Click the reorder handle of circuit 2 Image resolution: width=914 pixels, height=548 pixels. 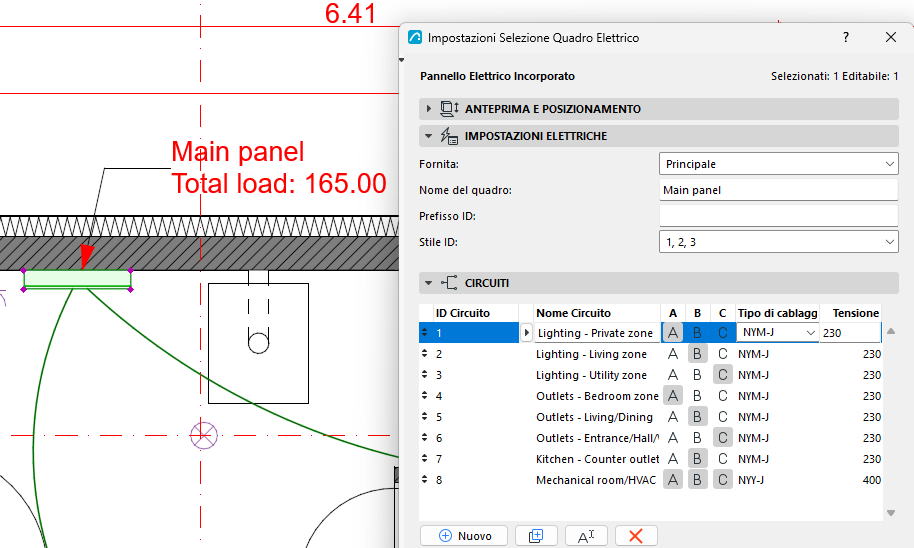424,353
